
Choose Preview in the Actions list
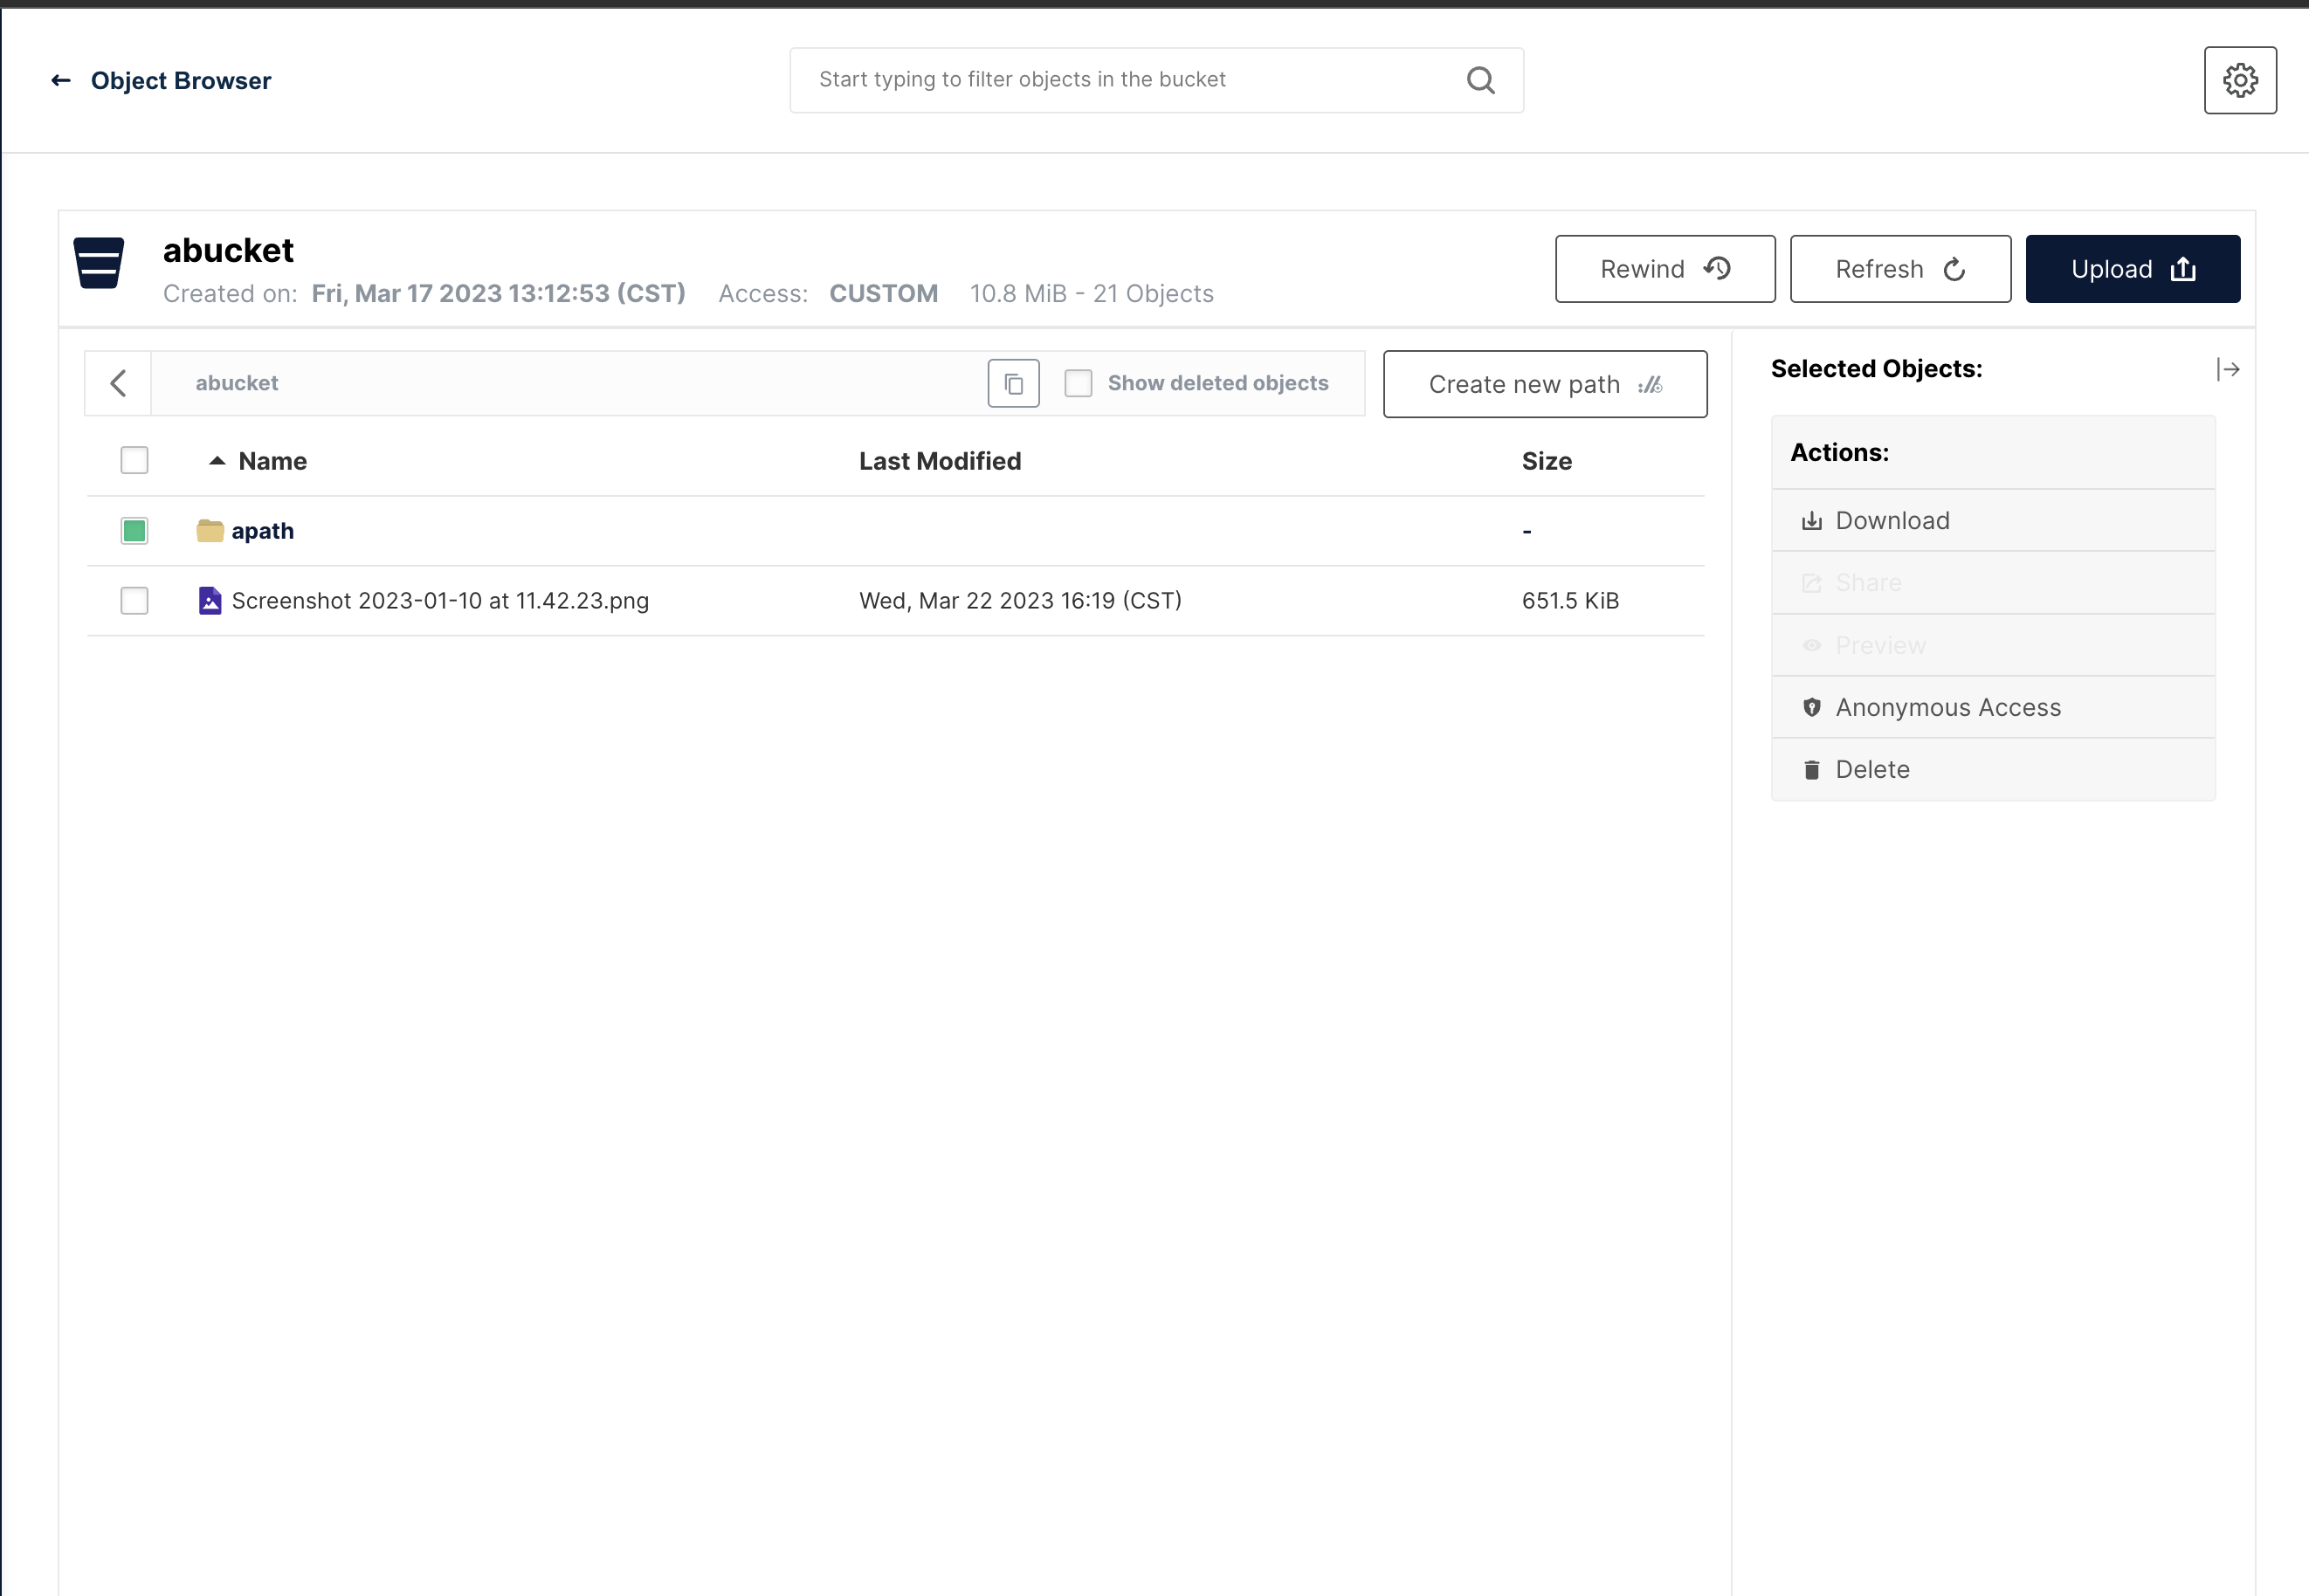tap(1993, 645)
